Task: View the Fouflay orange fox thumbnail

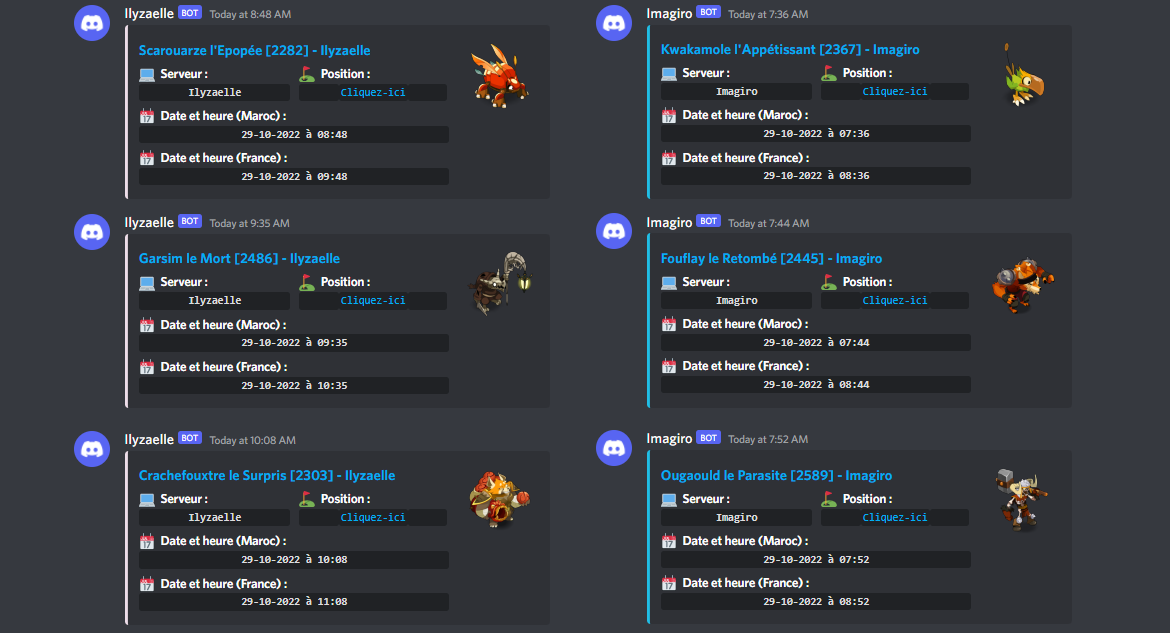Action: 1023,285
